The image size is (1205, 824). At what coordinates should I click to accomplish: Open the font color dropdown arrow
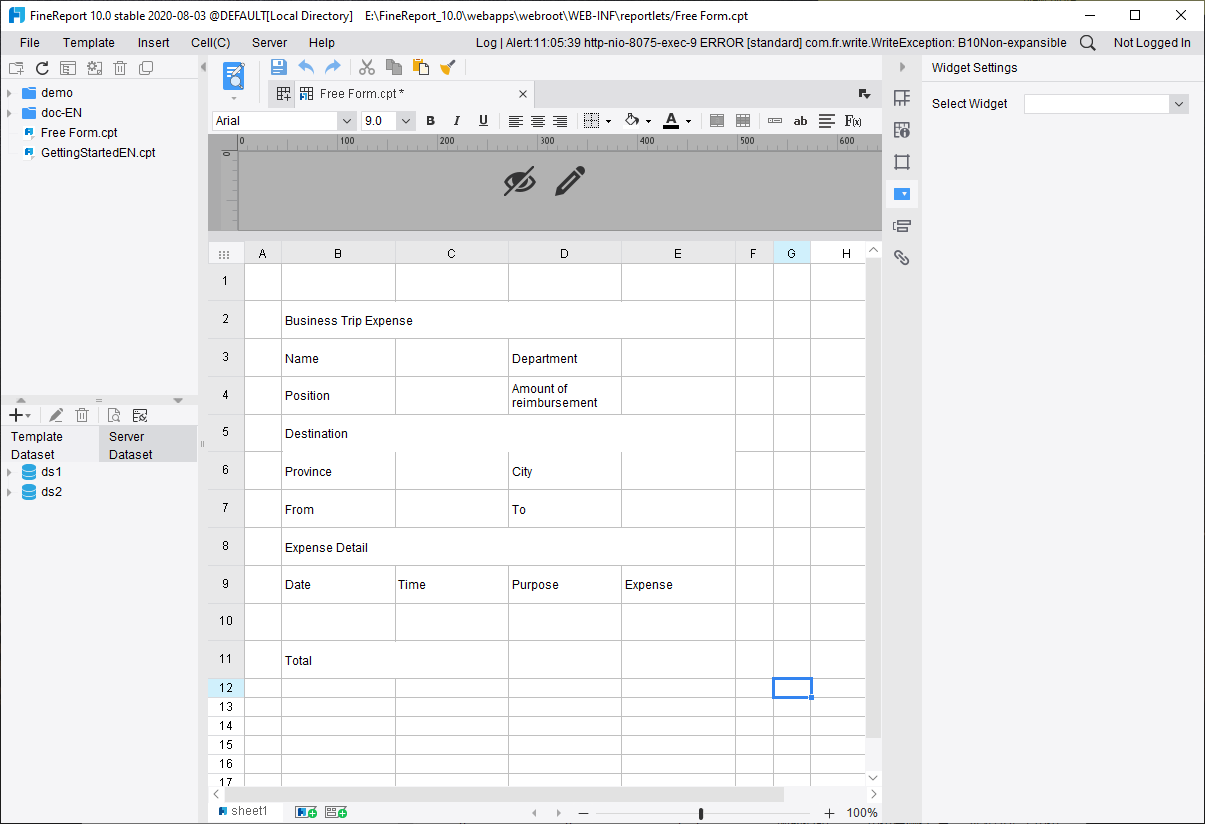[x=689, y=122]
